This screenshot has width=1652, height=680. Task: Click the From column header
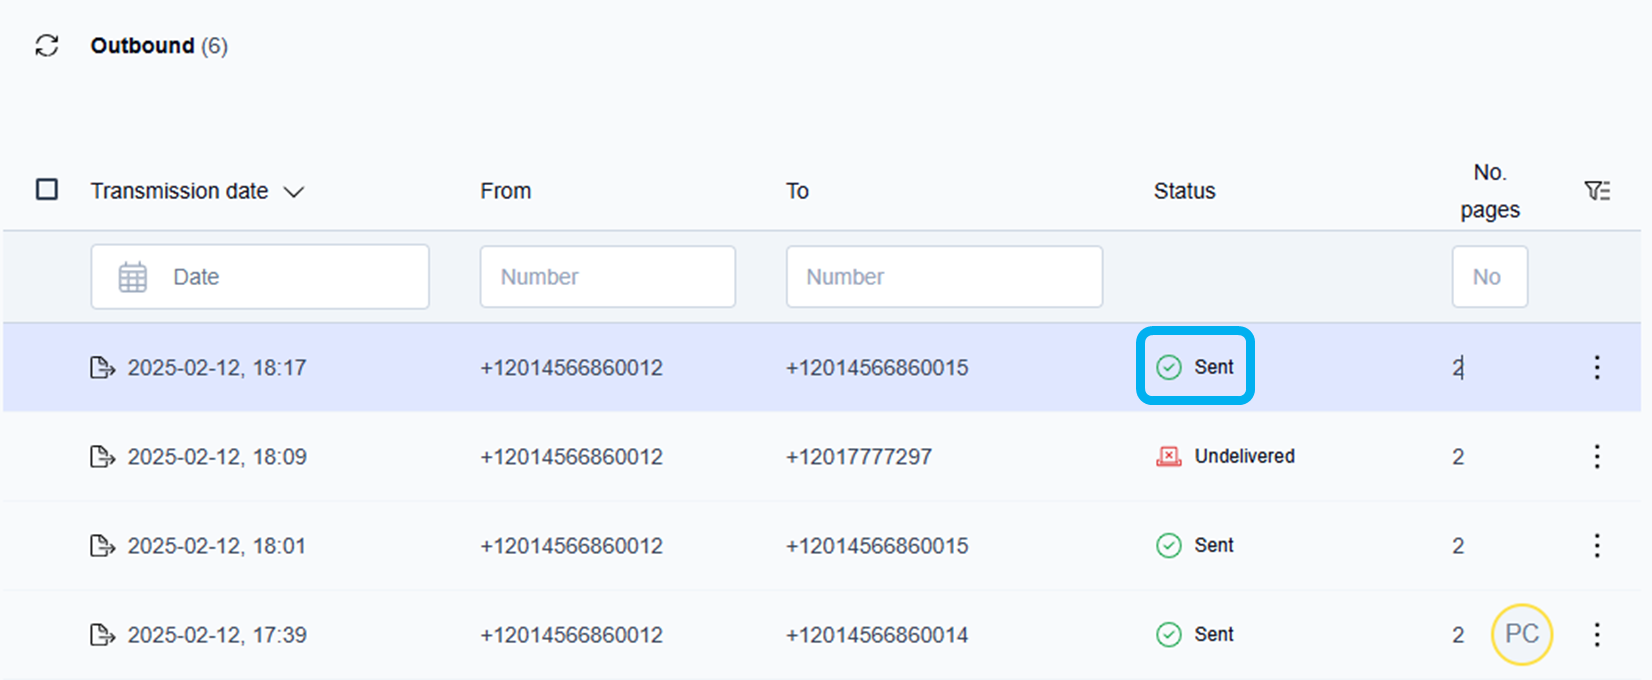coord(505,191)
